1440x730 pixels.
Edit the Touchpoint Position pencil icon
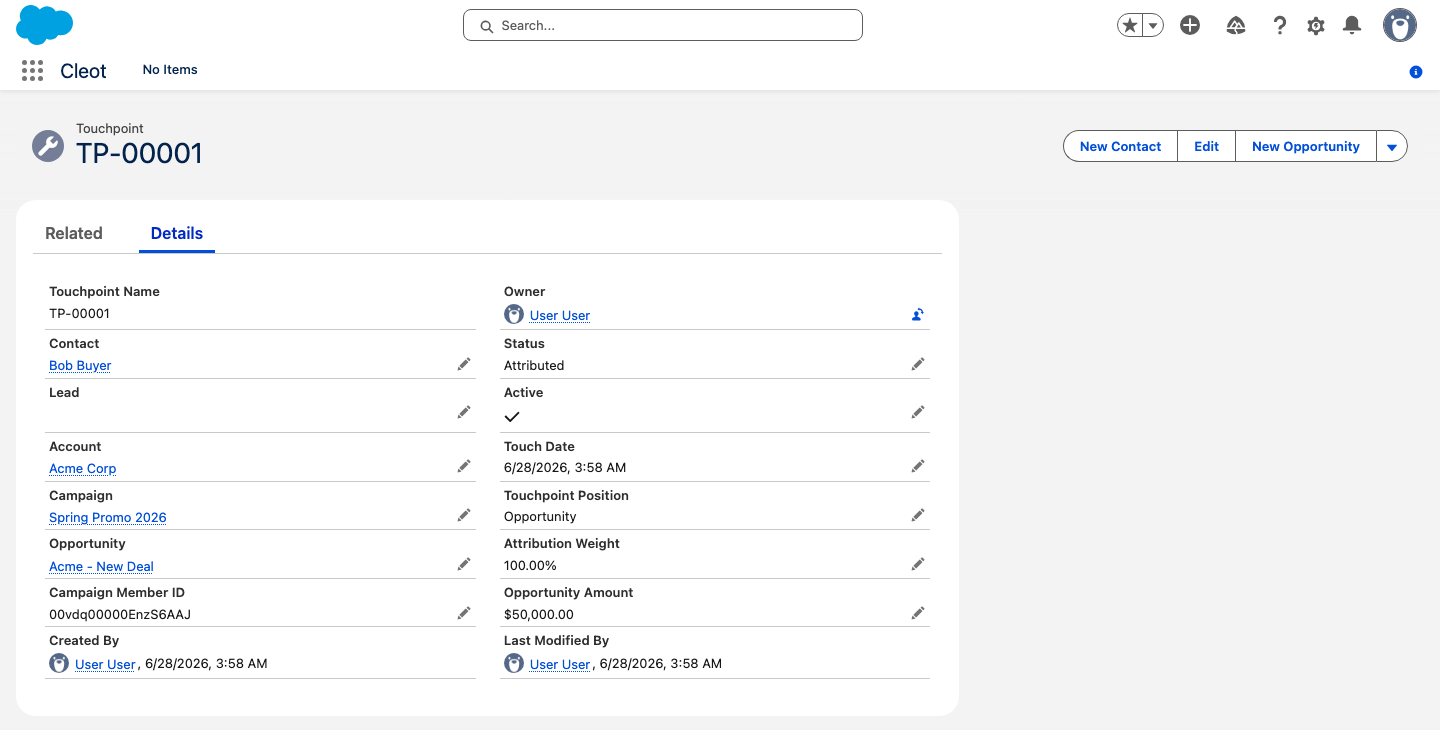click(918, 515)
